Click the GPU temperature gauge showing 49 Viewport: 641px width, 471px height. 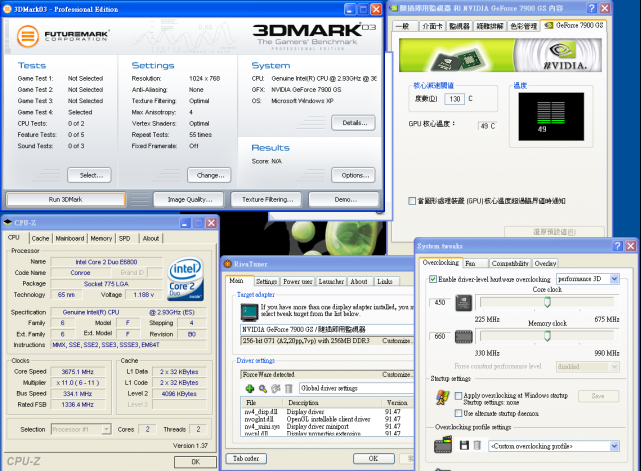tap(551, 117)
